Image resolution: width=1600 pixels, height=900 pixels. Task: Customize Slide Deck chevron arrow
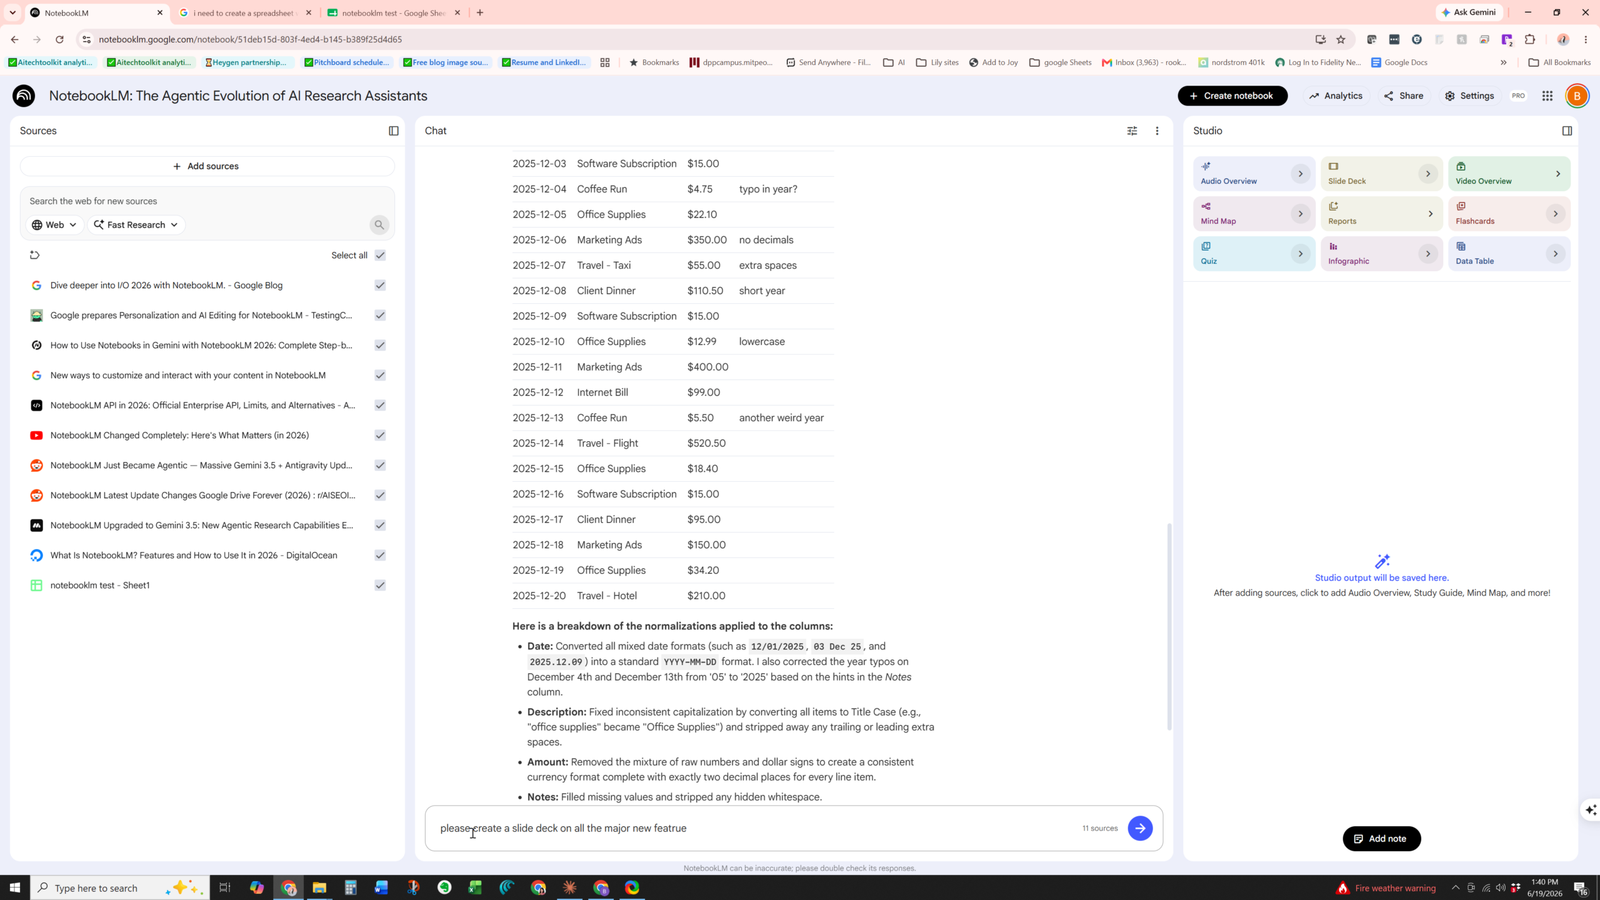[1428, 174]
